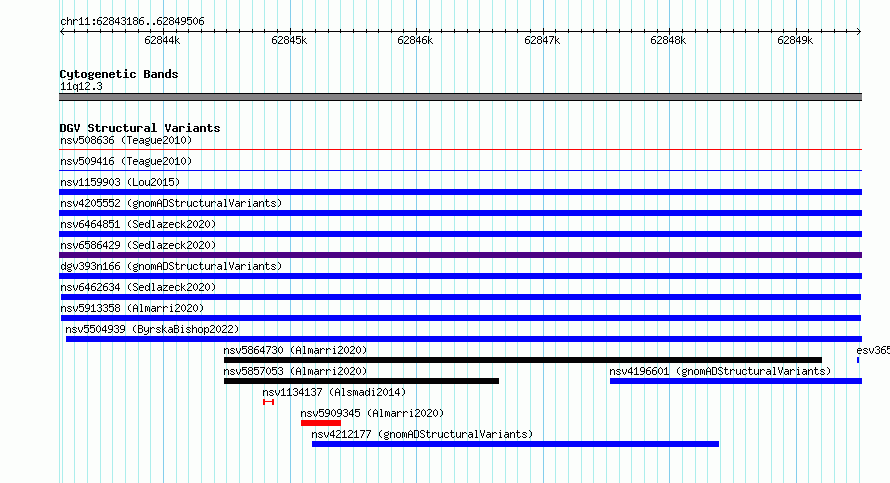
Task: Select the black nsv5857053 variant bar
Action: 361,381
